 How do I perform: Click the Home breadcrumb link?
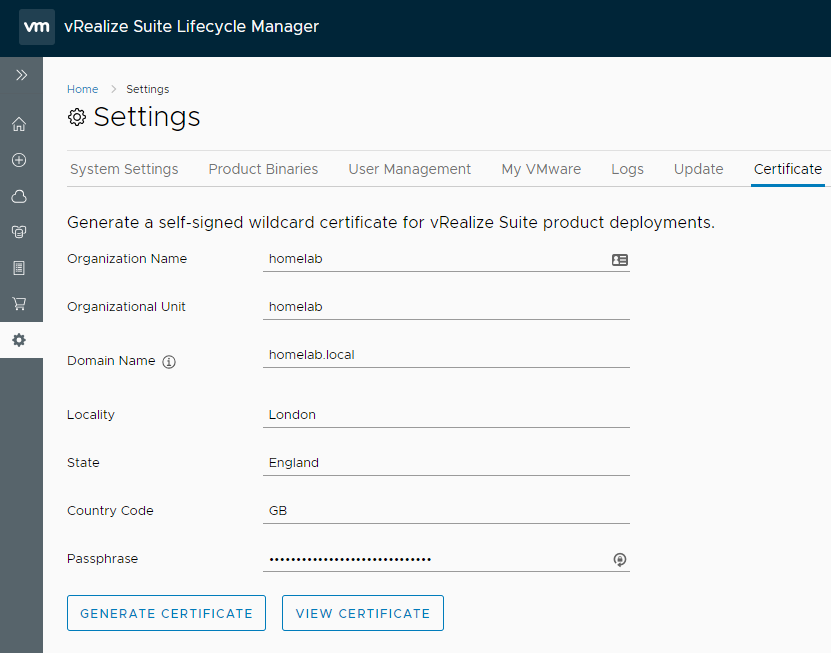tap(82, 89)
